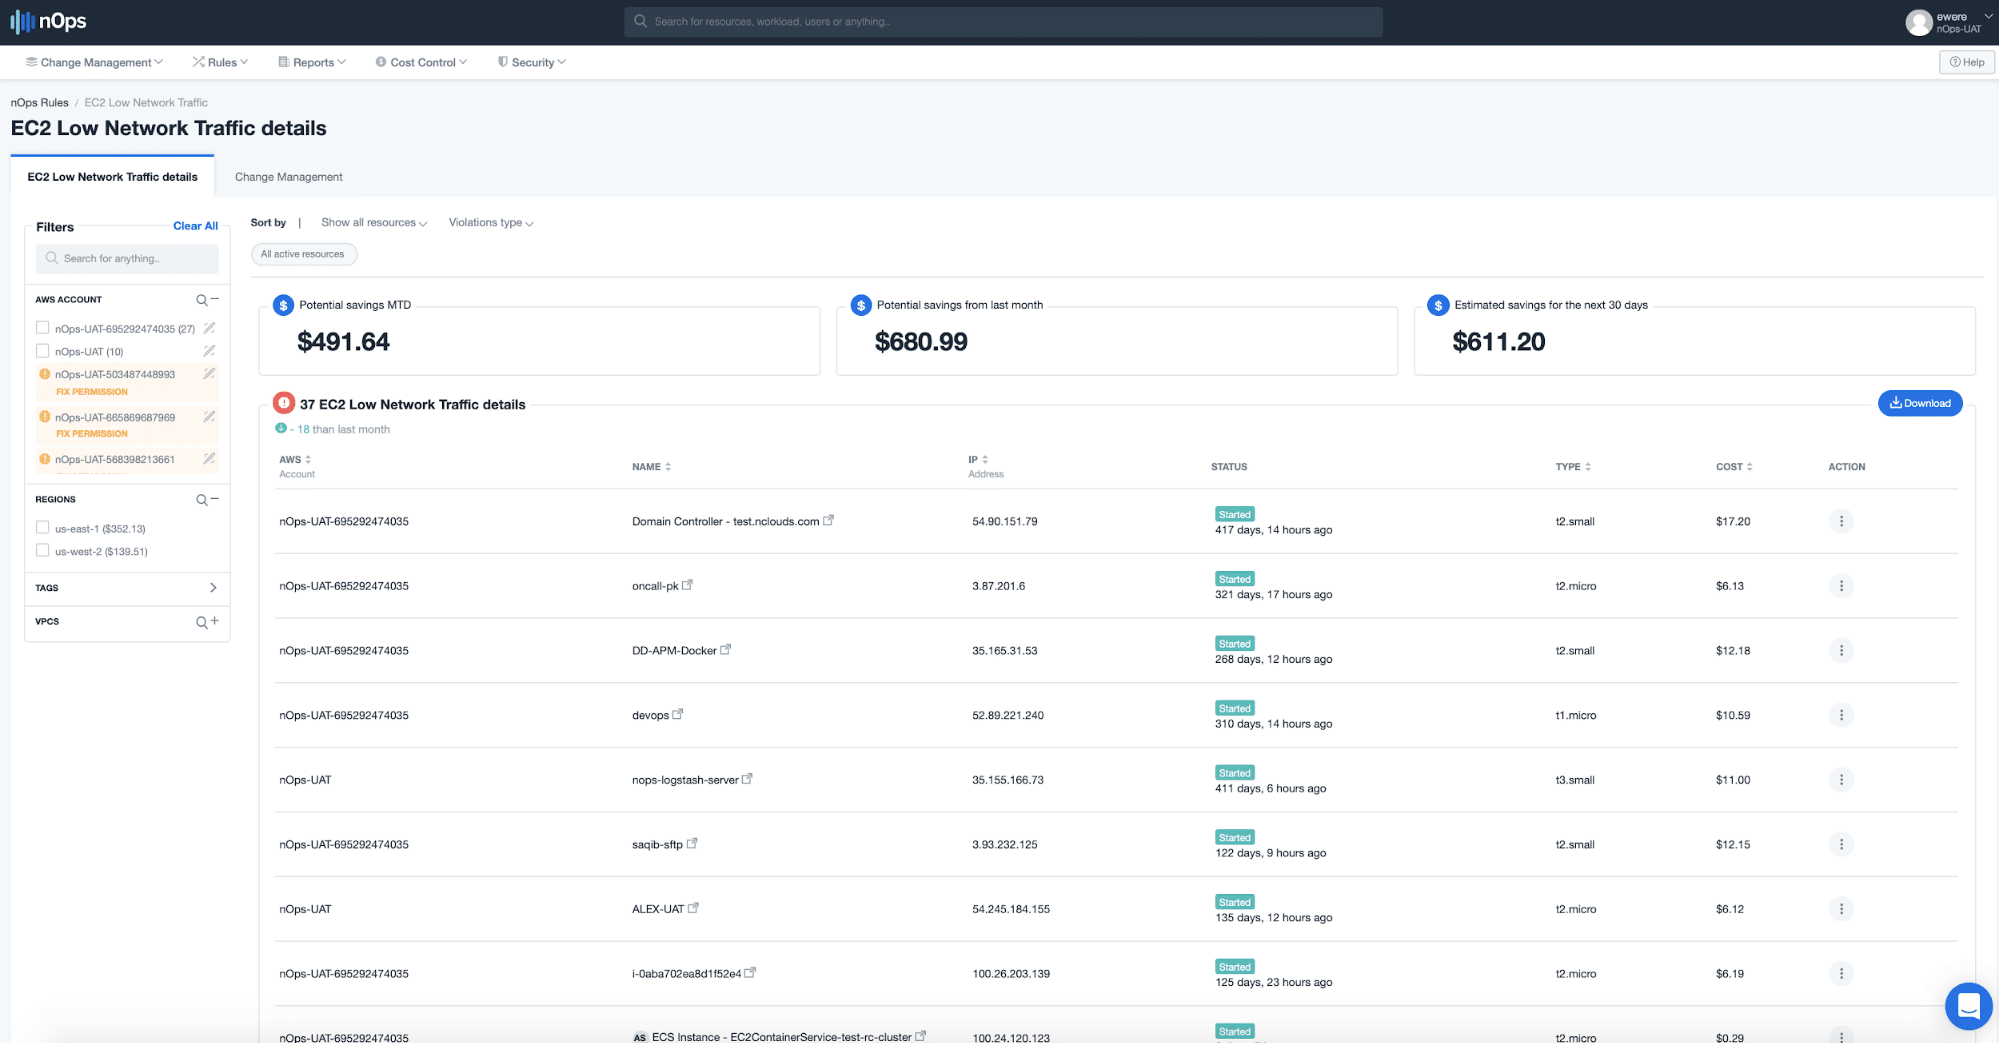This screenshot has height=1044, width=1999.
Task: Expand Change Management menu
Action: [94, 62]
